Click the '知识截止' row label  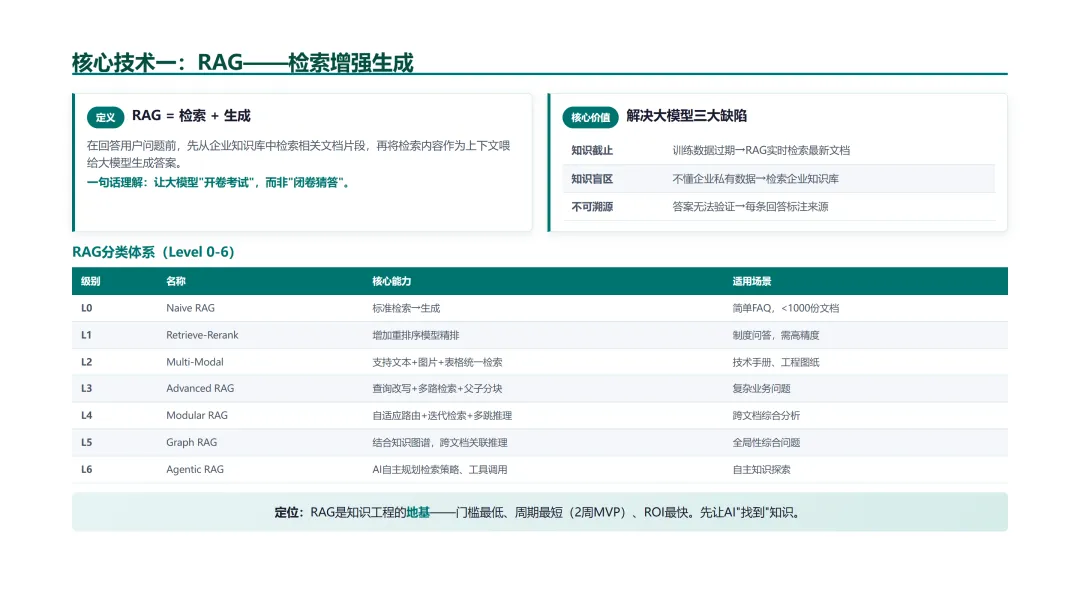point(592,150)
